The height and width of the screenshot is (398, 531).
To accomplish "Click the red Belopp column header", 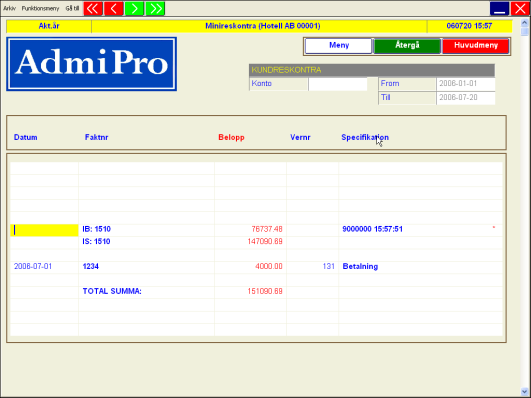I will pyautogui.click(x=231, y=137).
